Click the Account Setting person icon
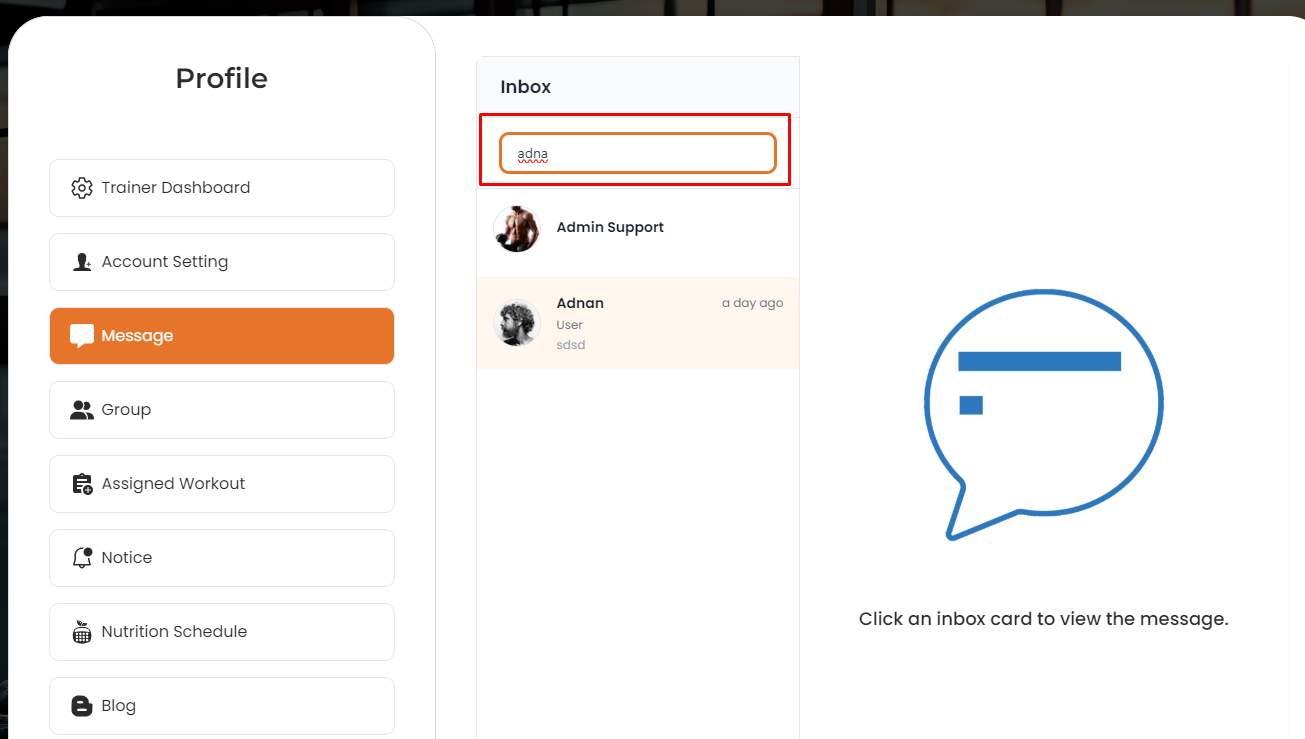This screenshot has width=1305, height=739. [82, 262]
